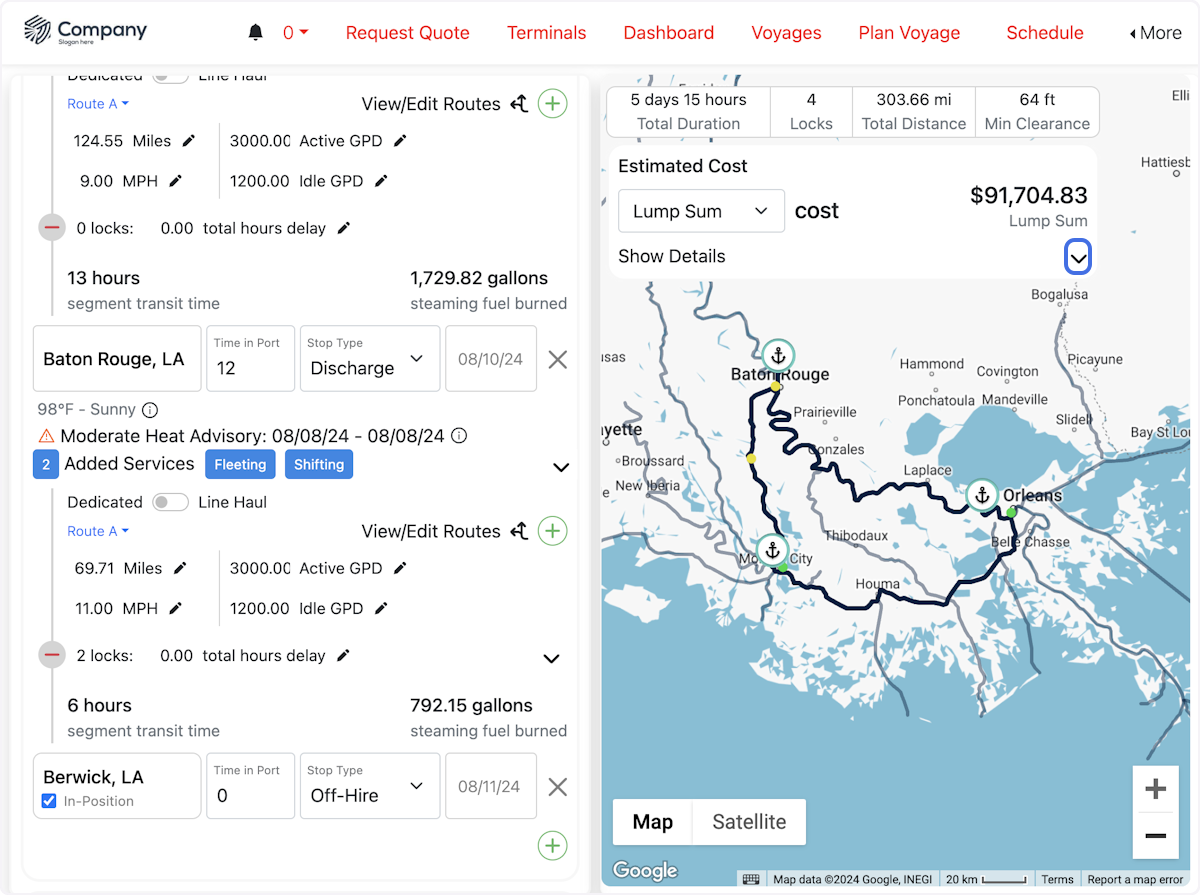The height and width of the screenshot is (895, 1200).
Task: Open the Lump Sum cost dropdown
Action: point(701,211)
